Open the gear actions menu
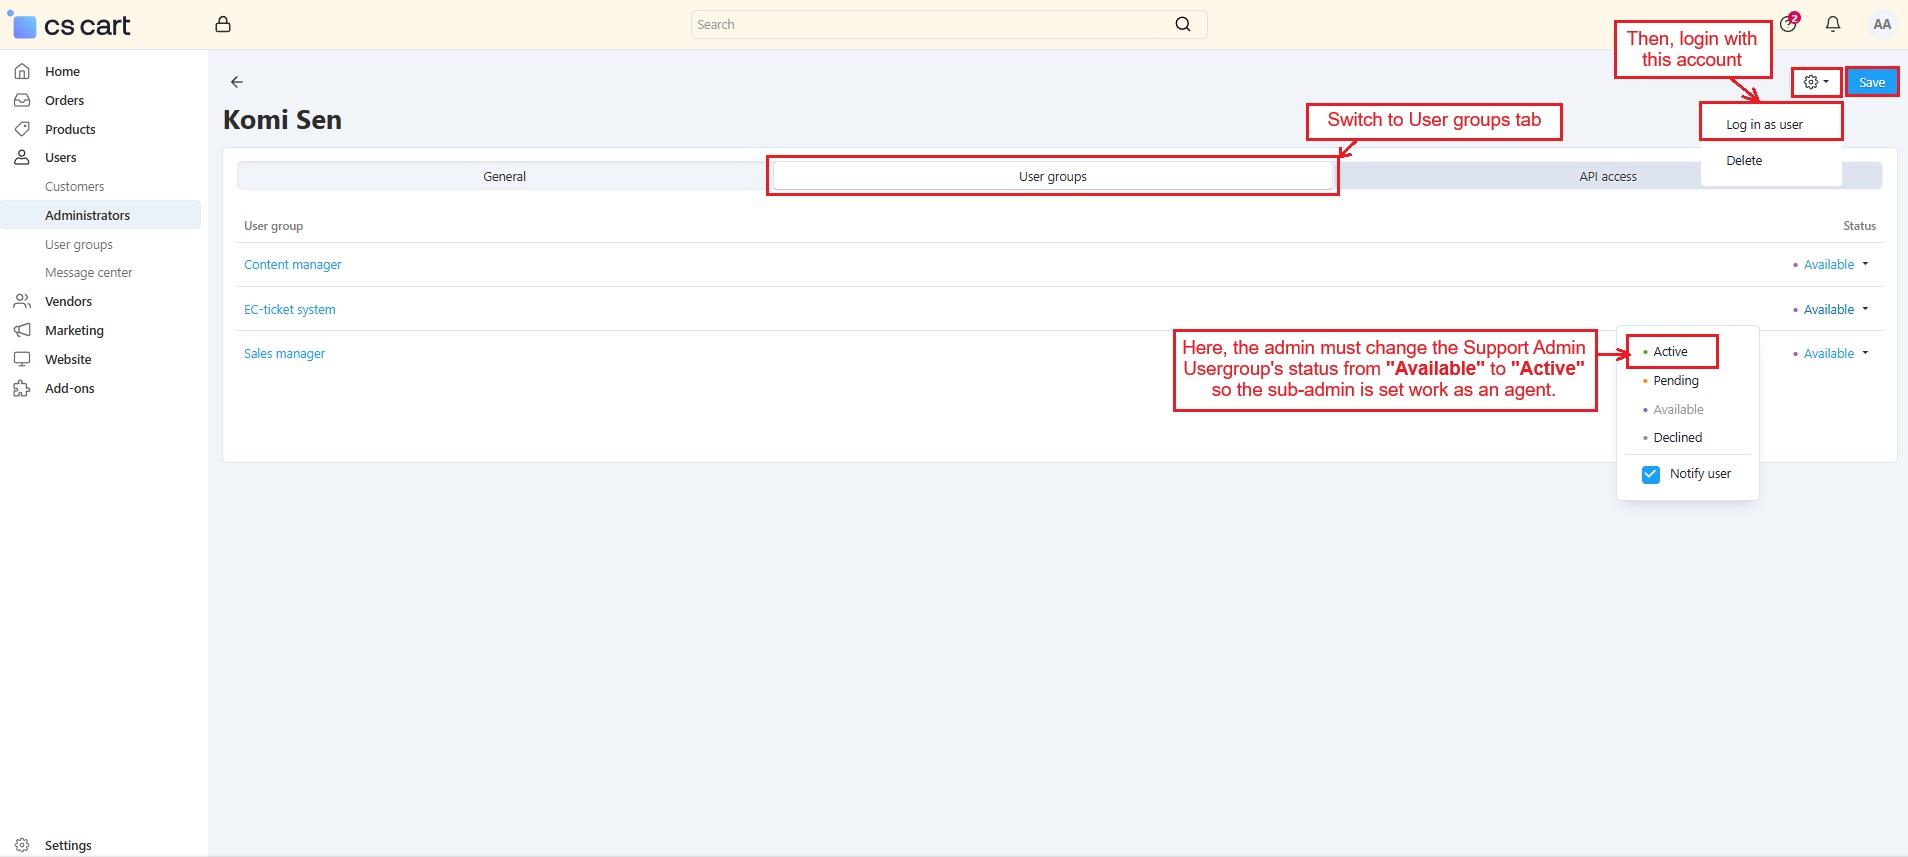 point(1815,82)
